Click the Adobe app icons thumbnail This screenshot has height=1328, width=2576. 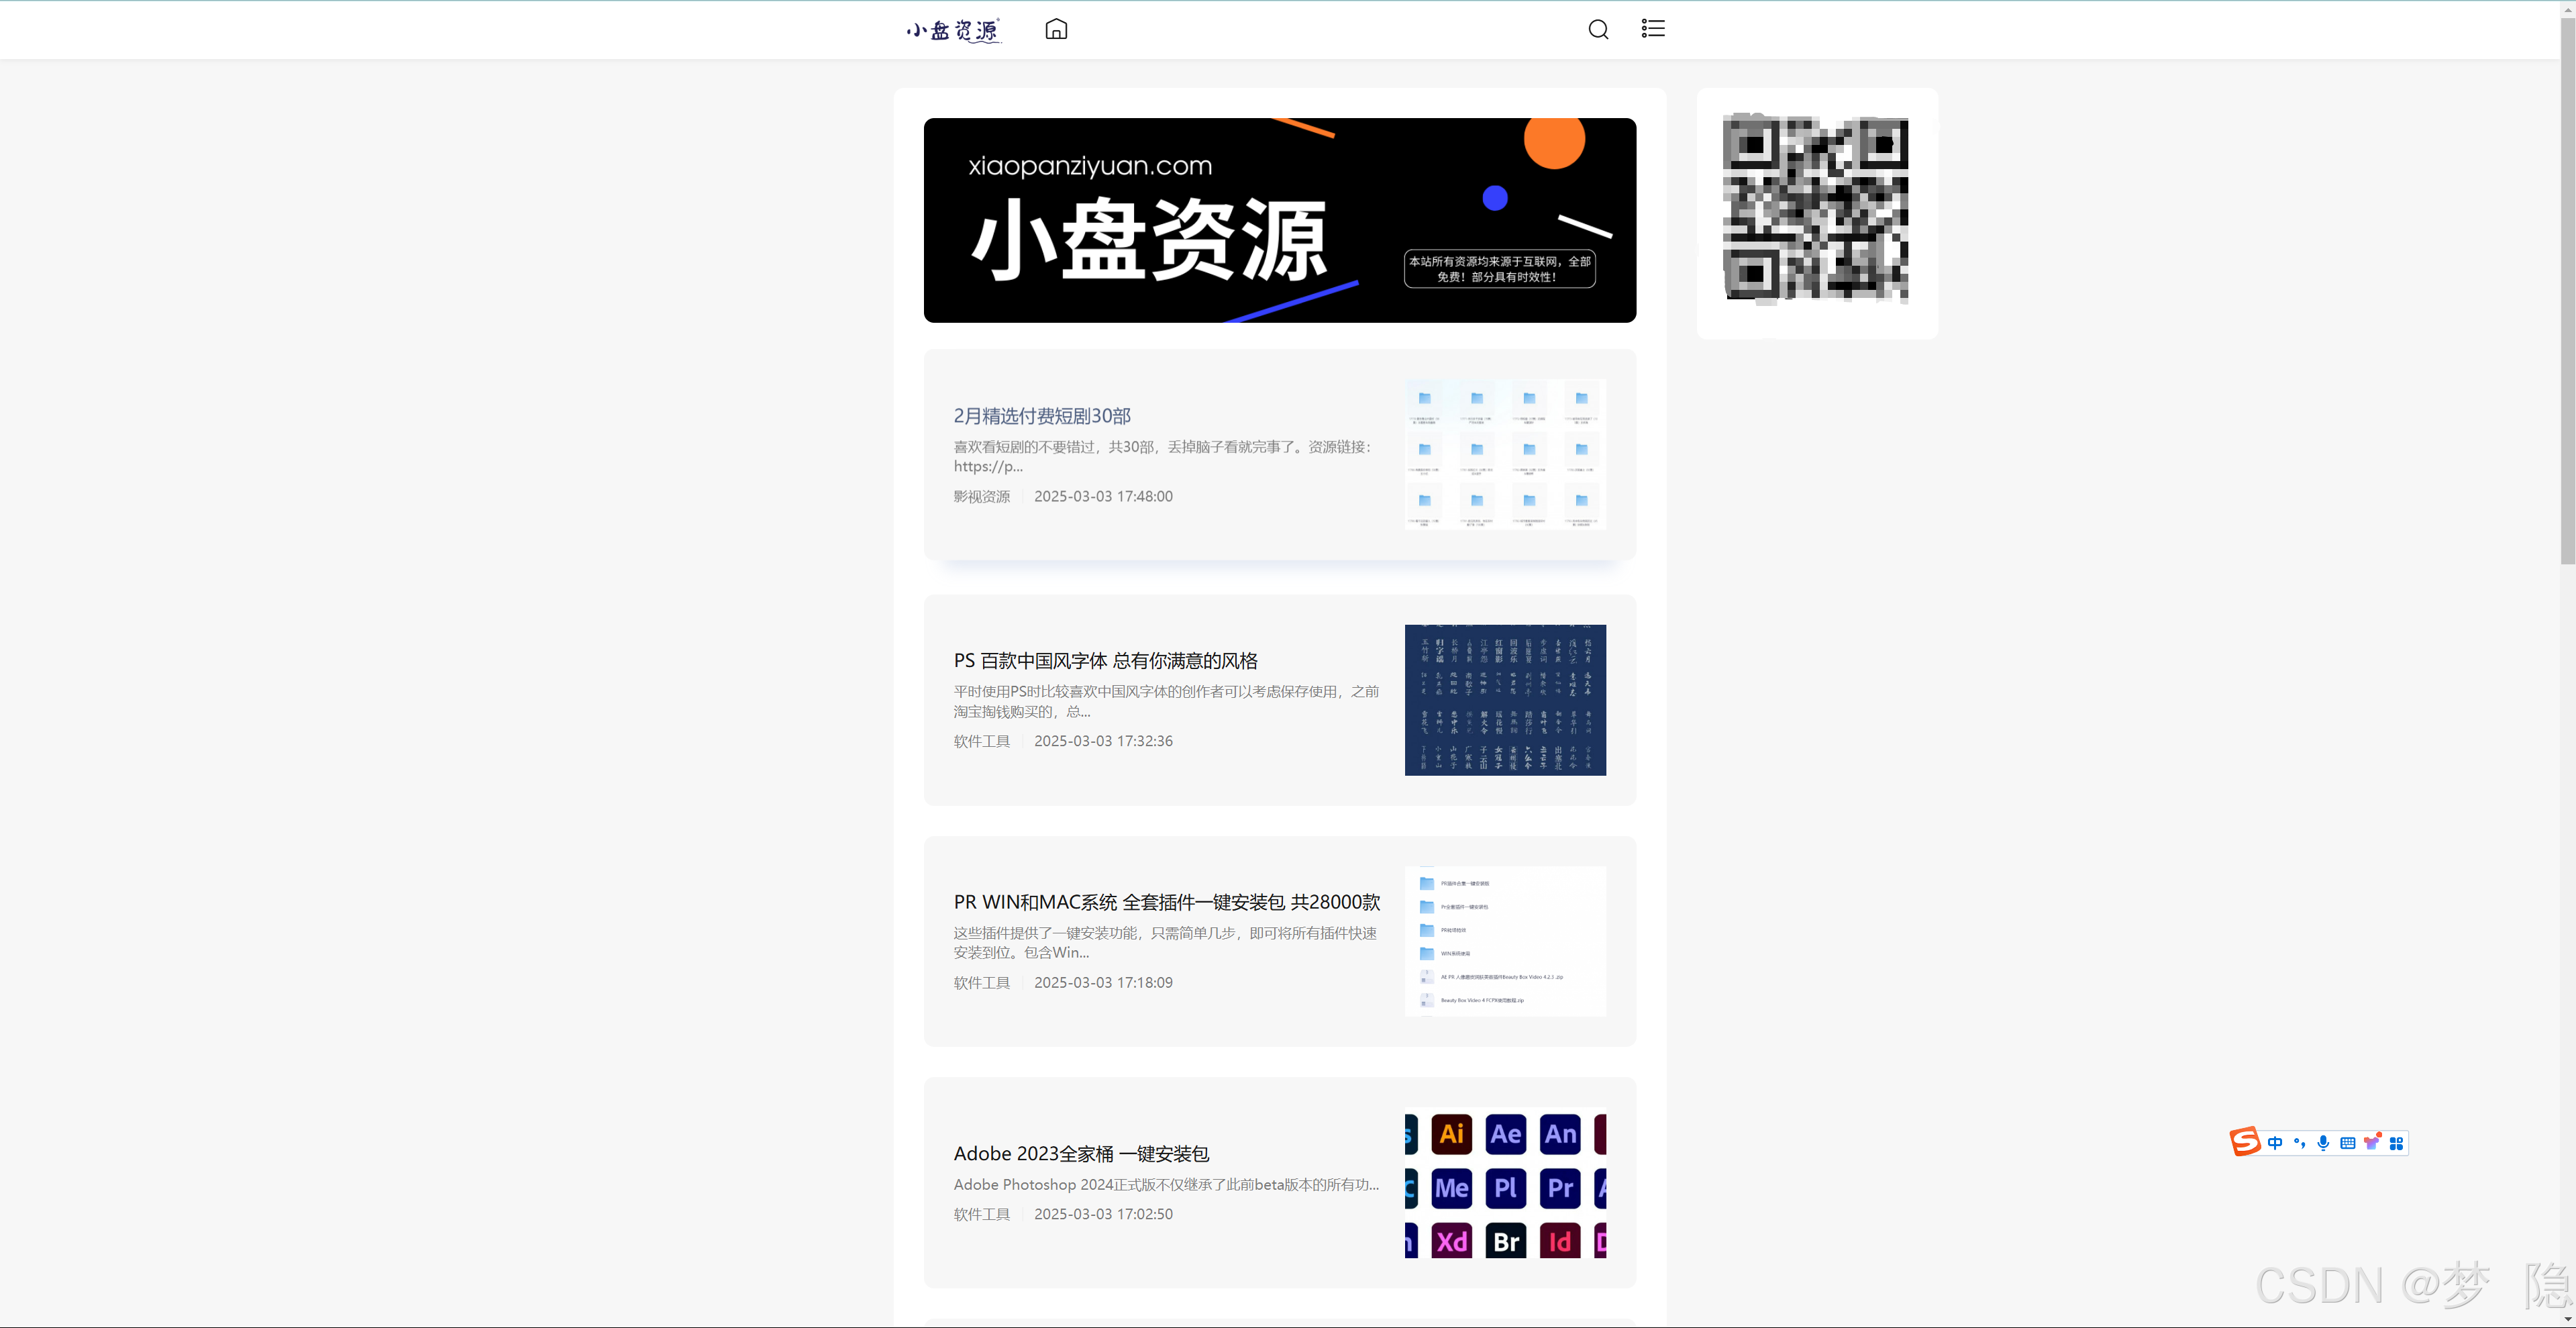click(1505, 1183)
